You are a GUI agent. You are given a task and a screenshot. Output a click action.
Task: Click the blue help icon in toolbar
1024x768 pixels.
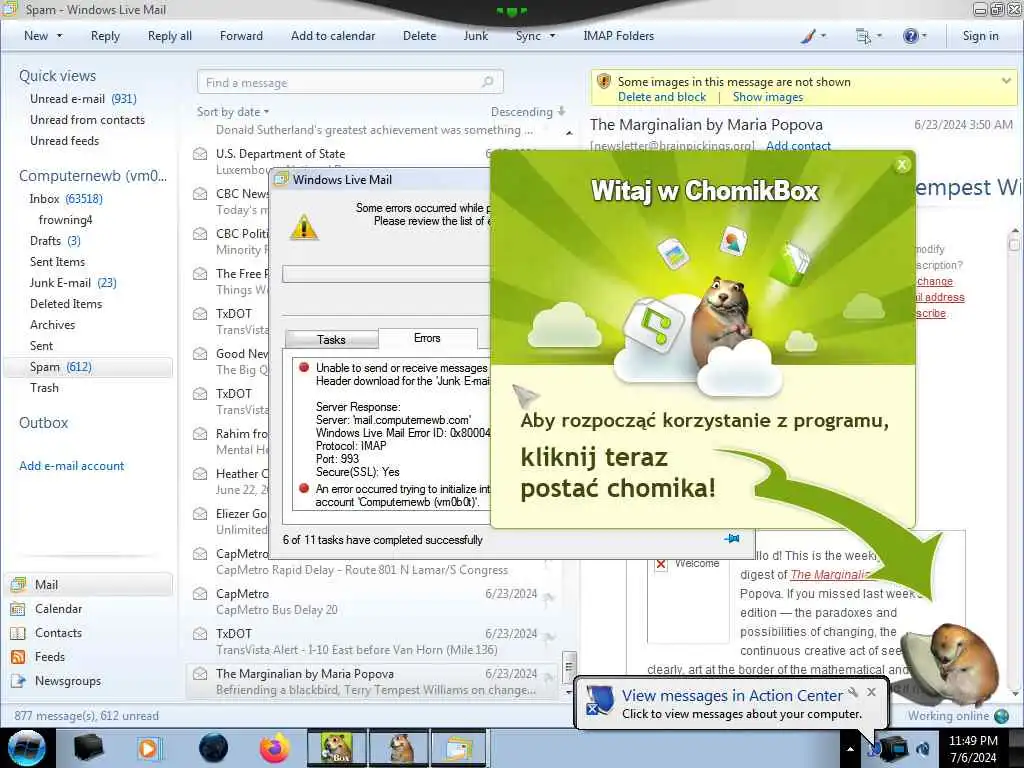pyautogui.click(x=910, y=36)
